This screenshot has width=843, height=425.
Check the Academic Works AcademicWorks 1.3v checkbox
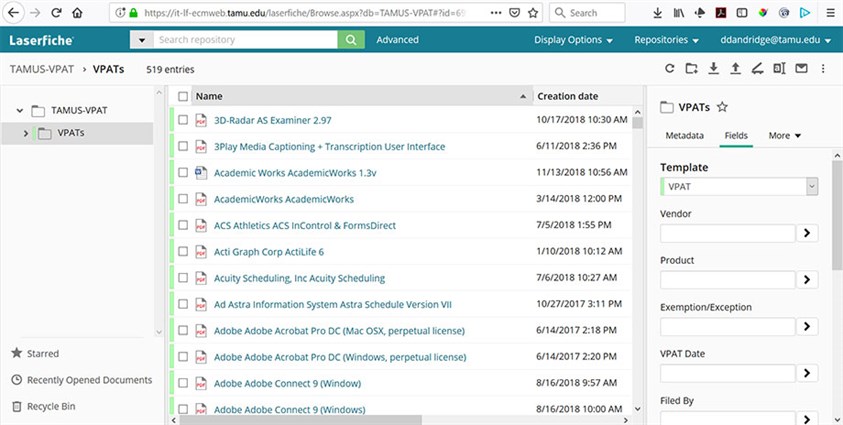pos(183,172)
